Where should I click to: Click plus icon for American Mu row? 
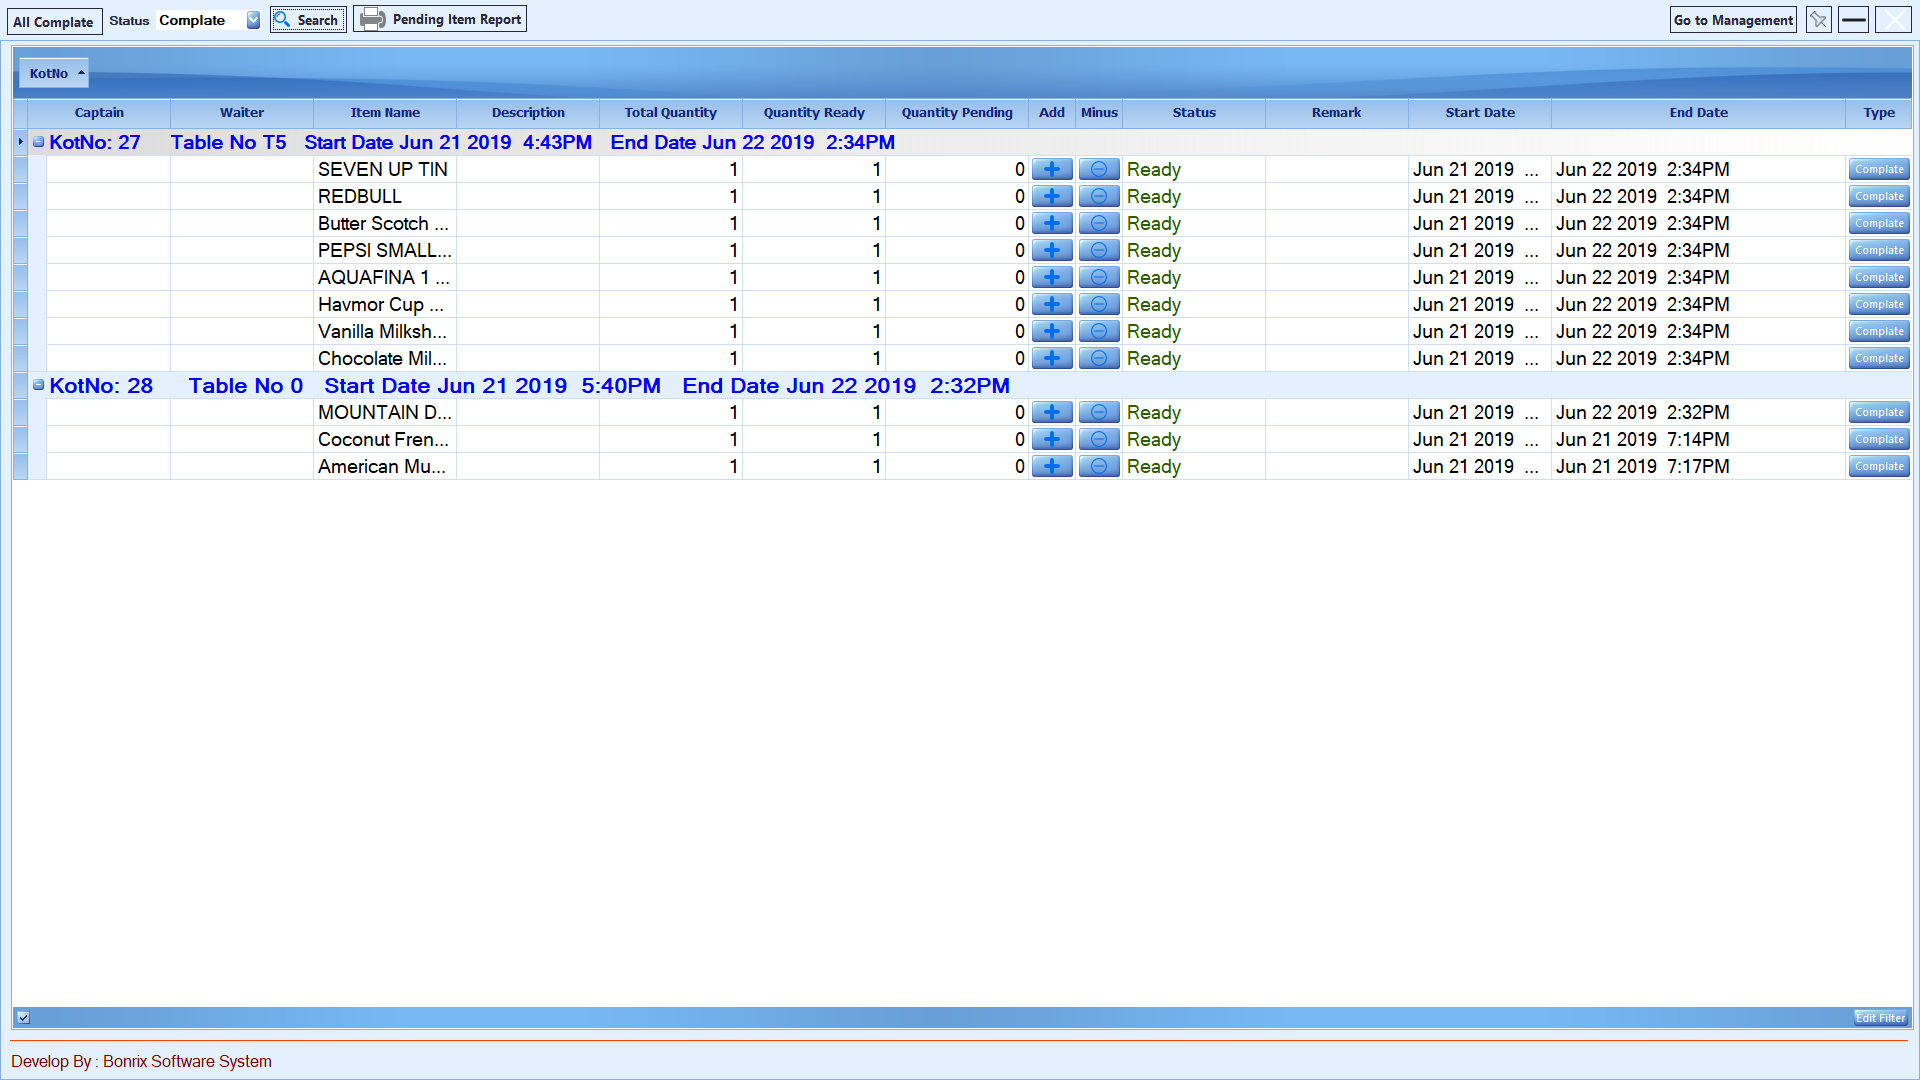1051,467
